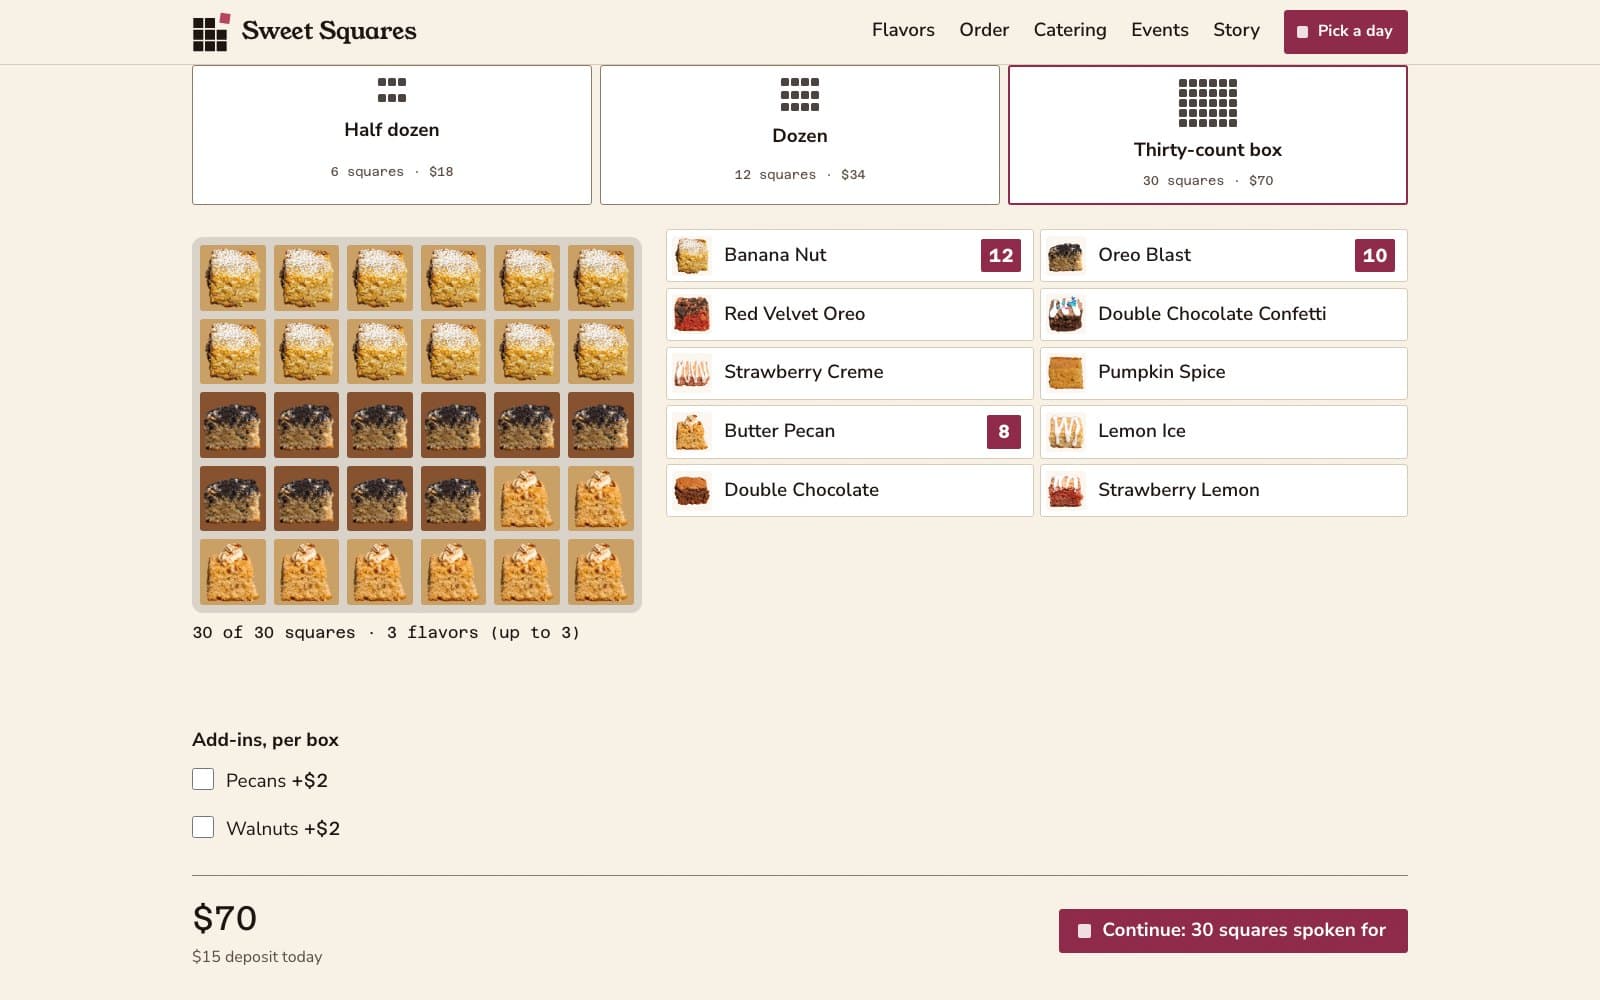This screenshot has height=1000, width=1600.
Task: Click the Strawberry Lemon thumbnail icon
Action: [x=1066, y=490]
